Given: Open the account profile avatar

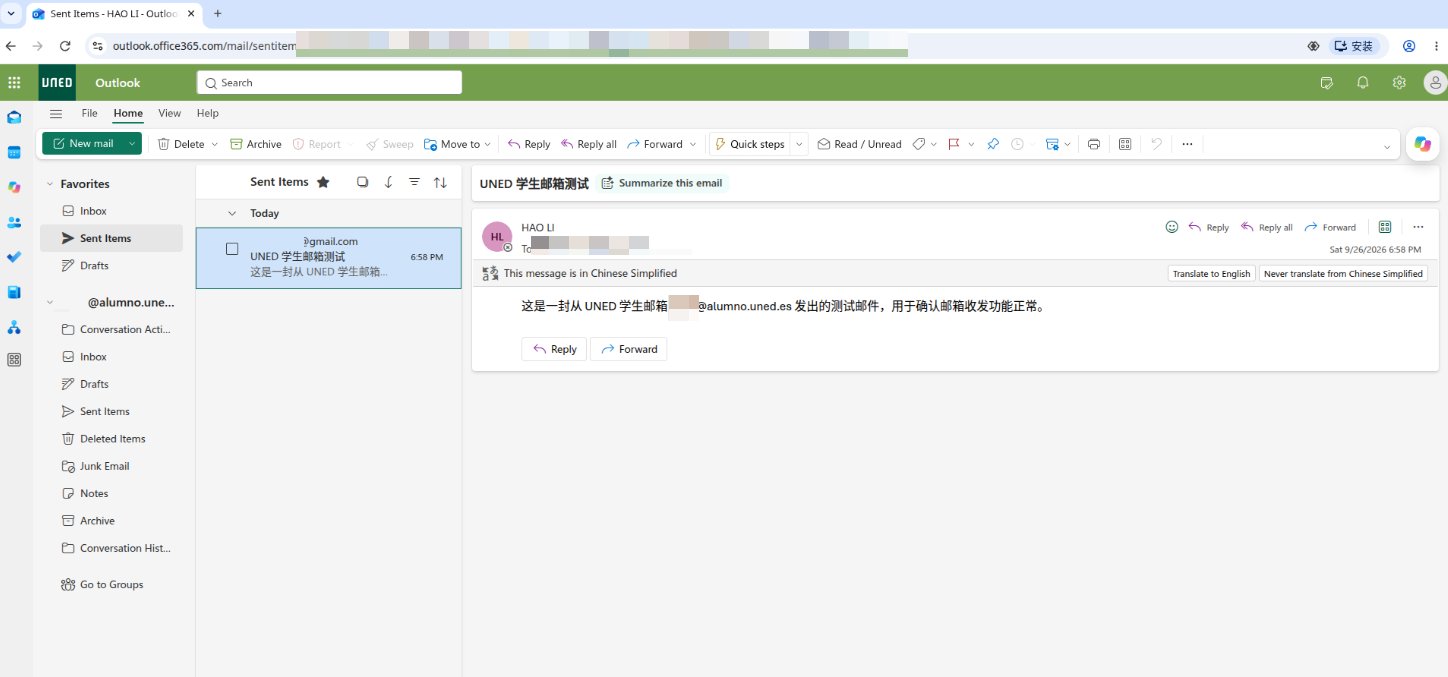Looking at the screenshot, I should [1435, 83].
